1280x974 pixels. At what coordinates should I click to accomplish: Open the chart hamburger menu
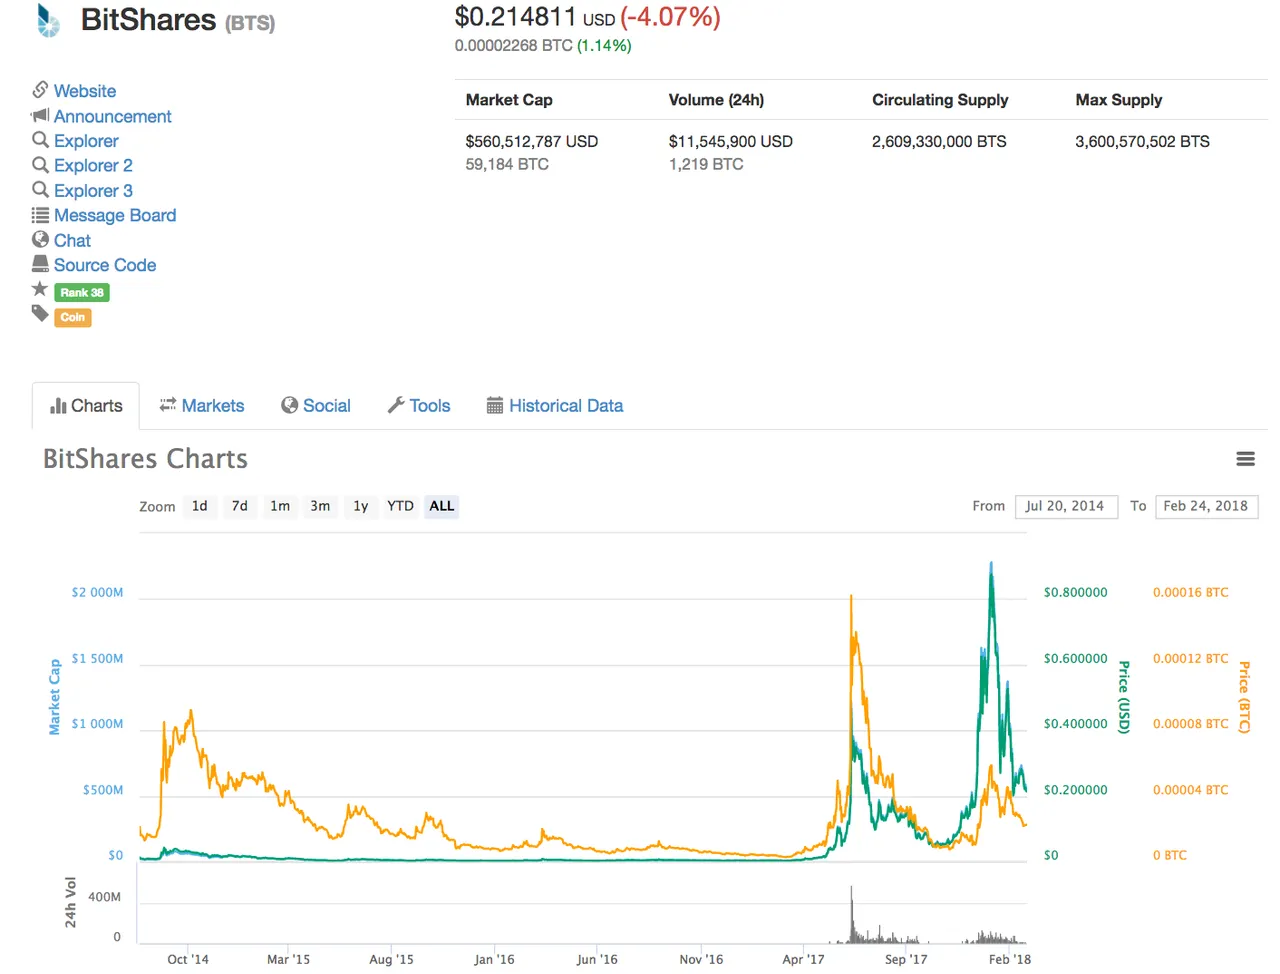coord(1245,459)
